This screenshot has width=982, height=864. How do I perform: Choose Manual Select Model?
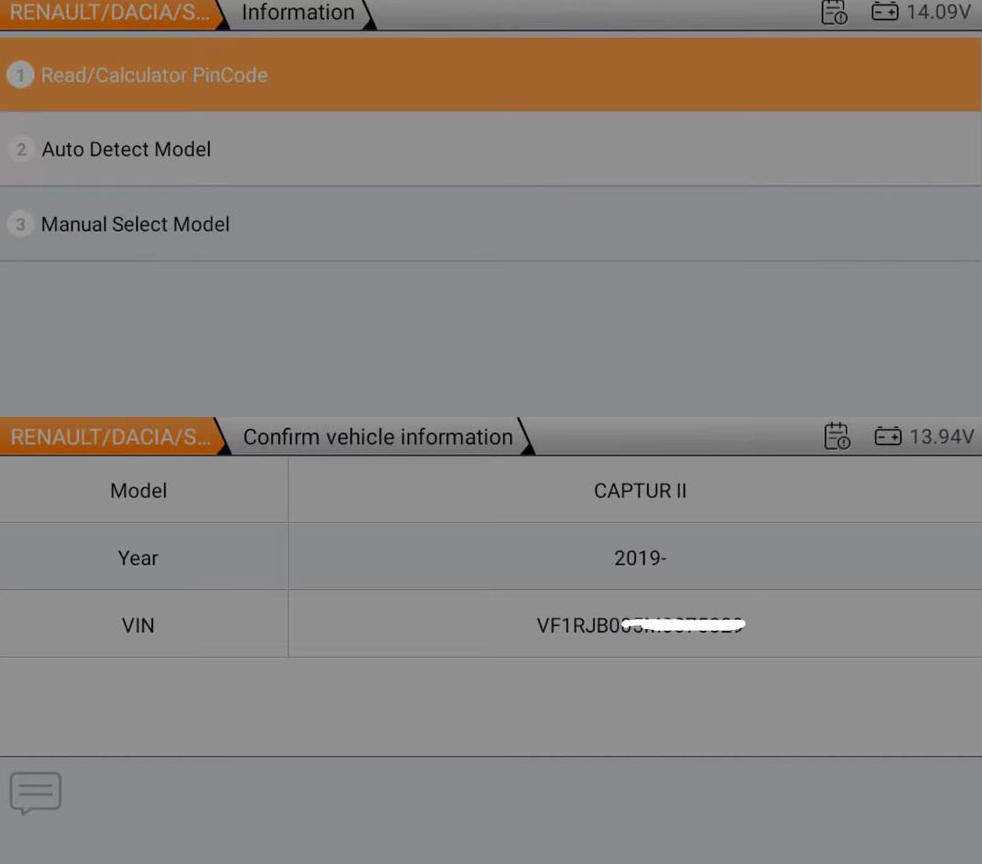(490, 224)
